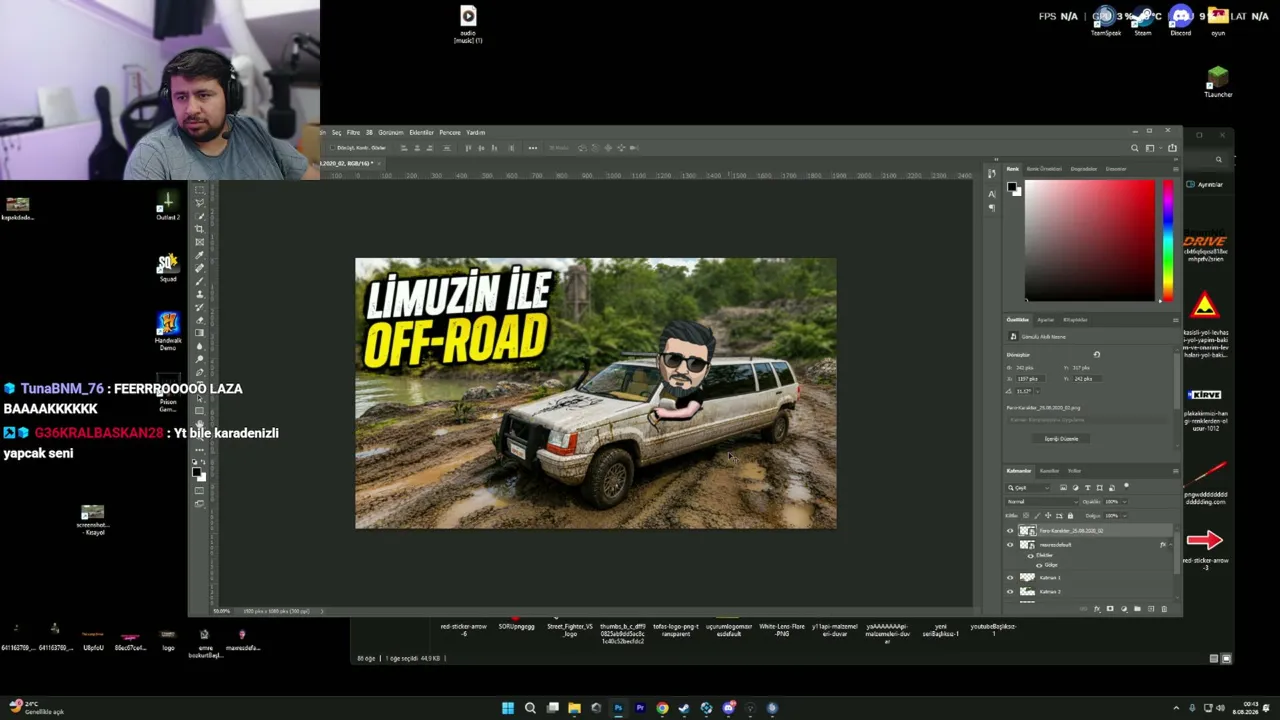Select the Frame tool
This screenshot has width=1280, height=720.
[200, 242]
